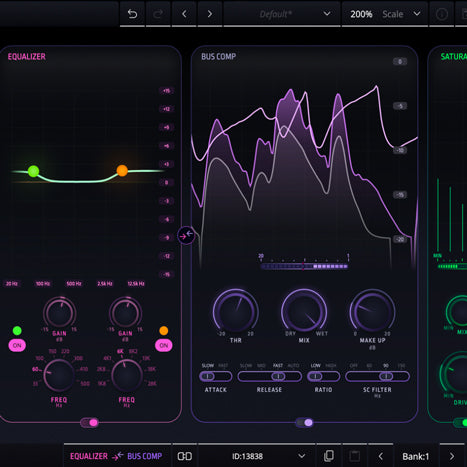Click the EQUALIZER module title
The height and width of the screenshot is (467, 467).
point(27,56)
